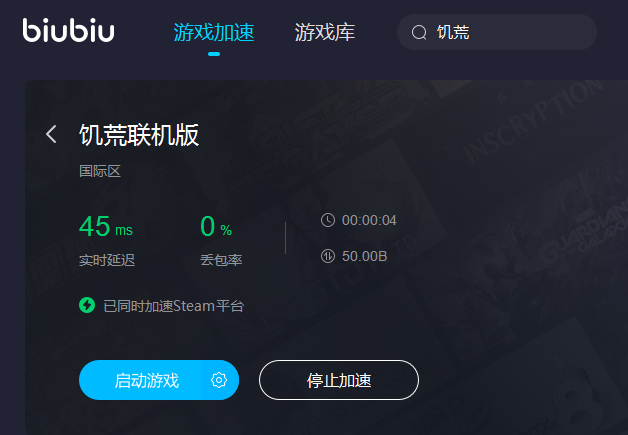Click the search magnifier icon
The width and height of the screenshot is (628, 435).
tap(419, 32)
